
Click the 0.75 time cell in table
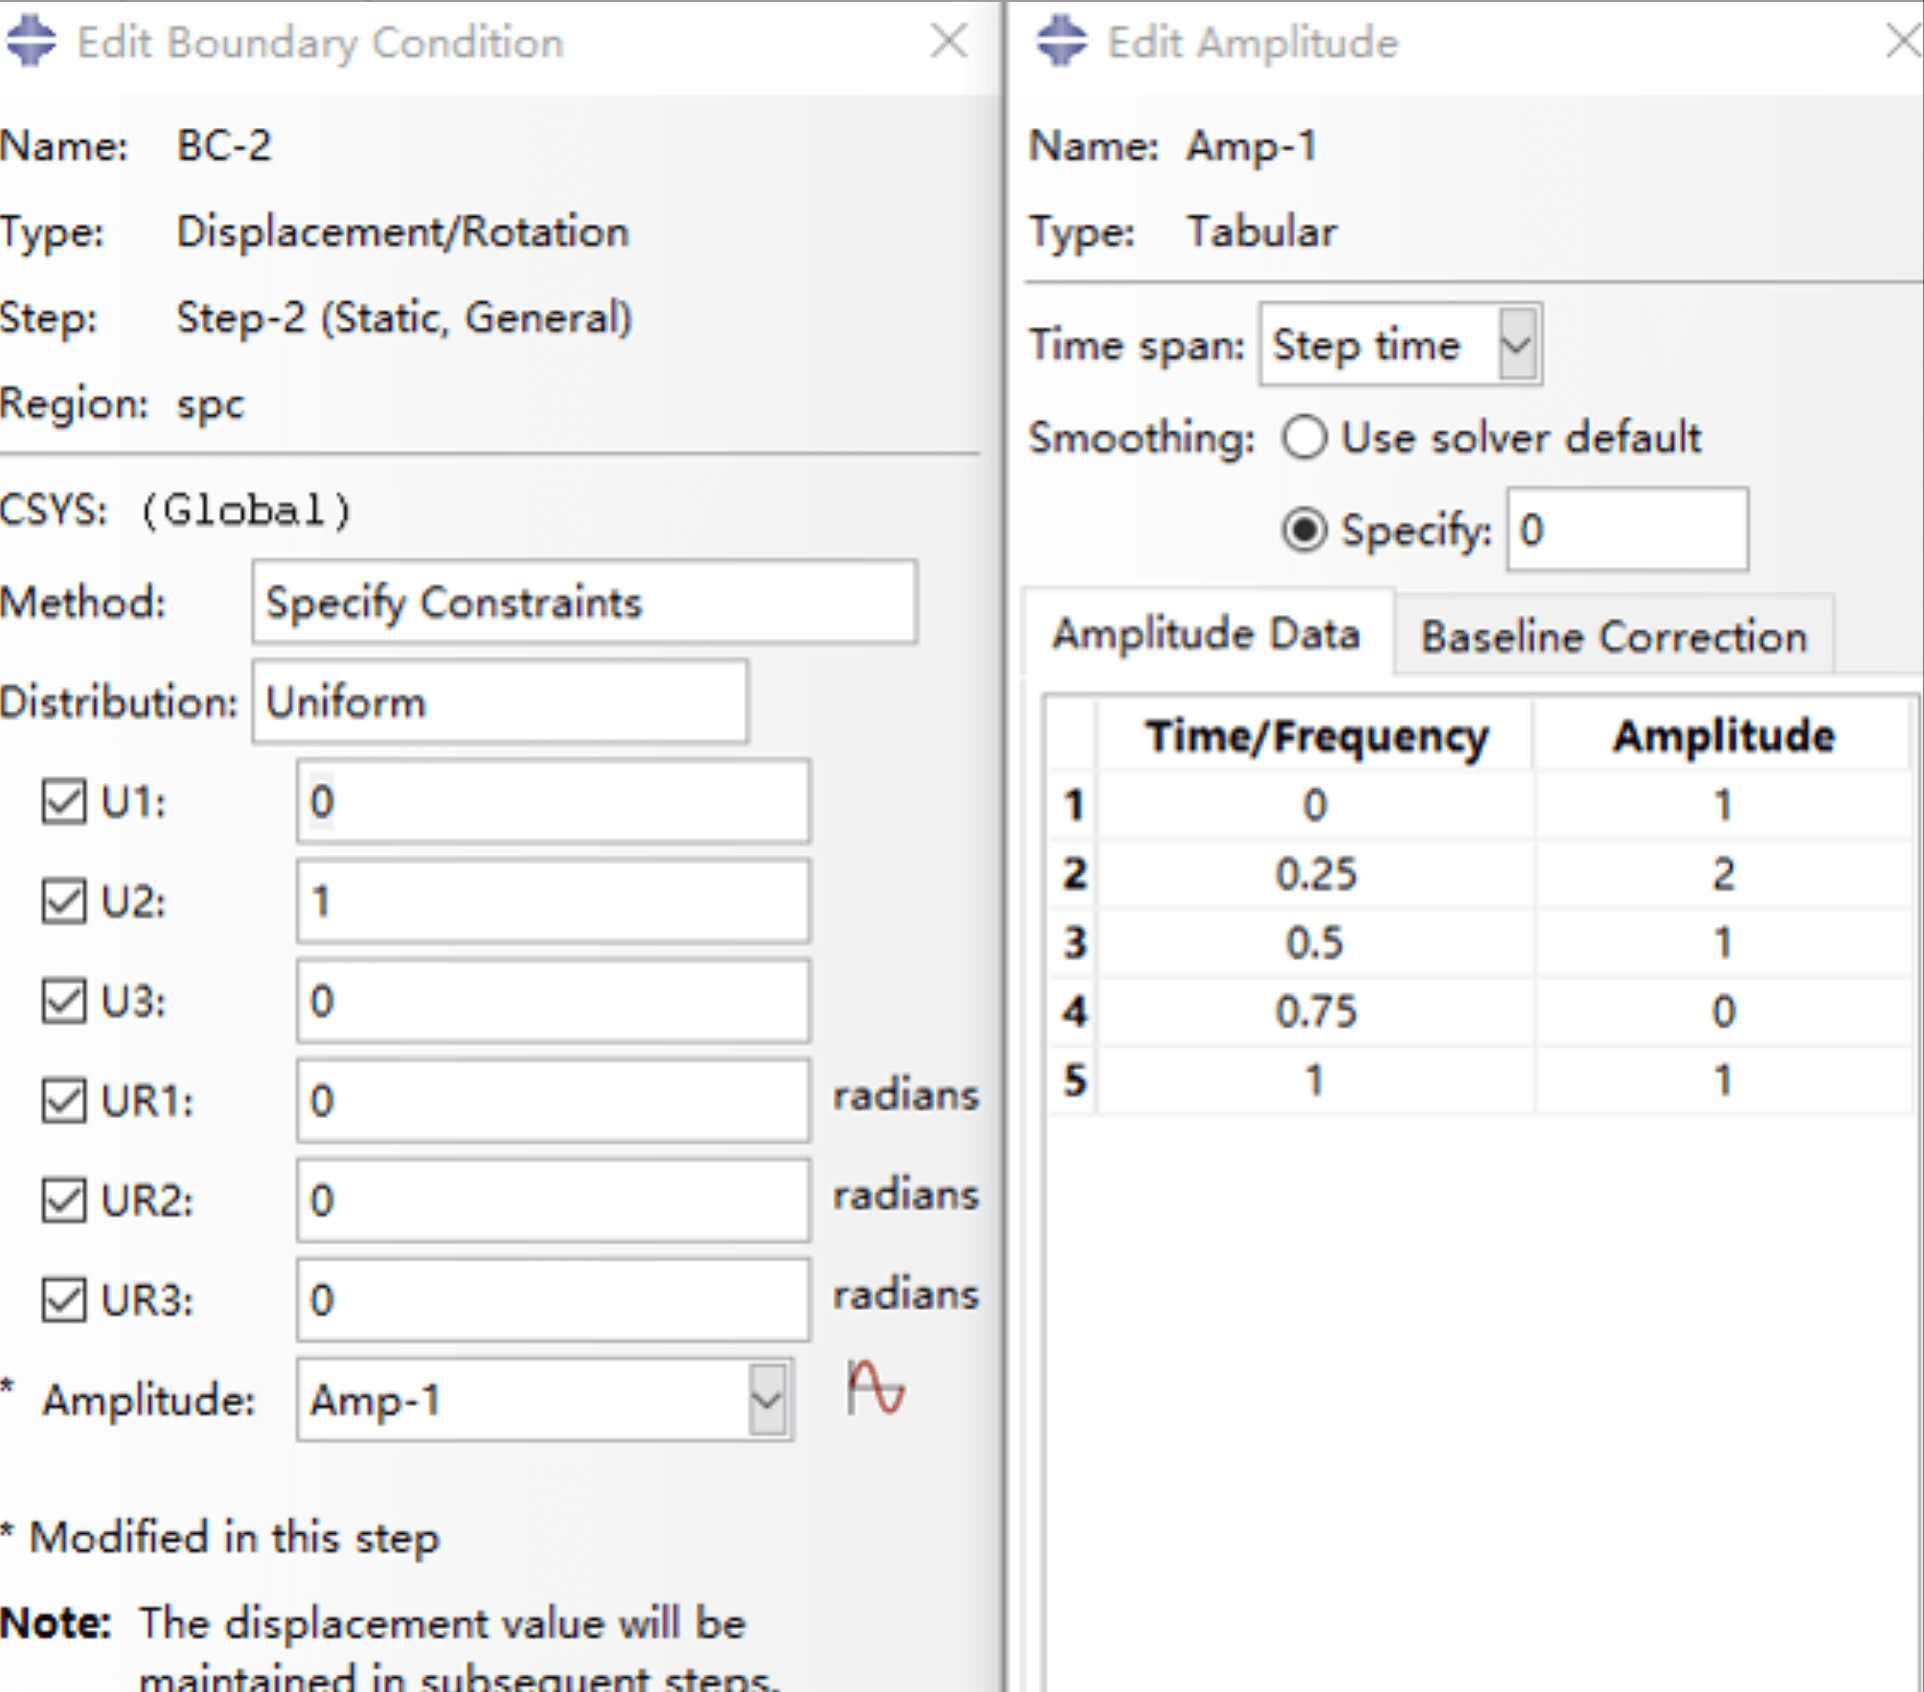[1315, 1011]
